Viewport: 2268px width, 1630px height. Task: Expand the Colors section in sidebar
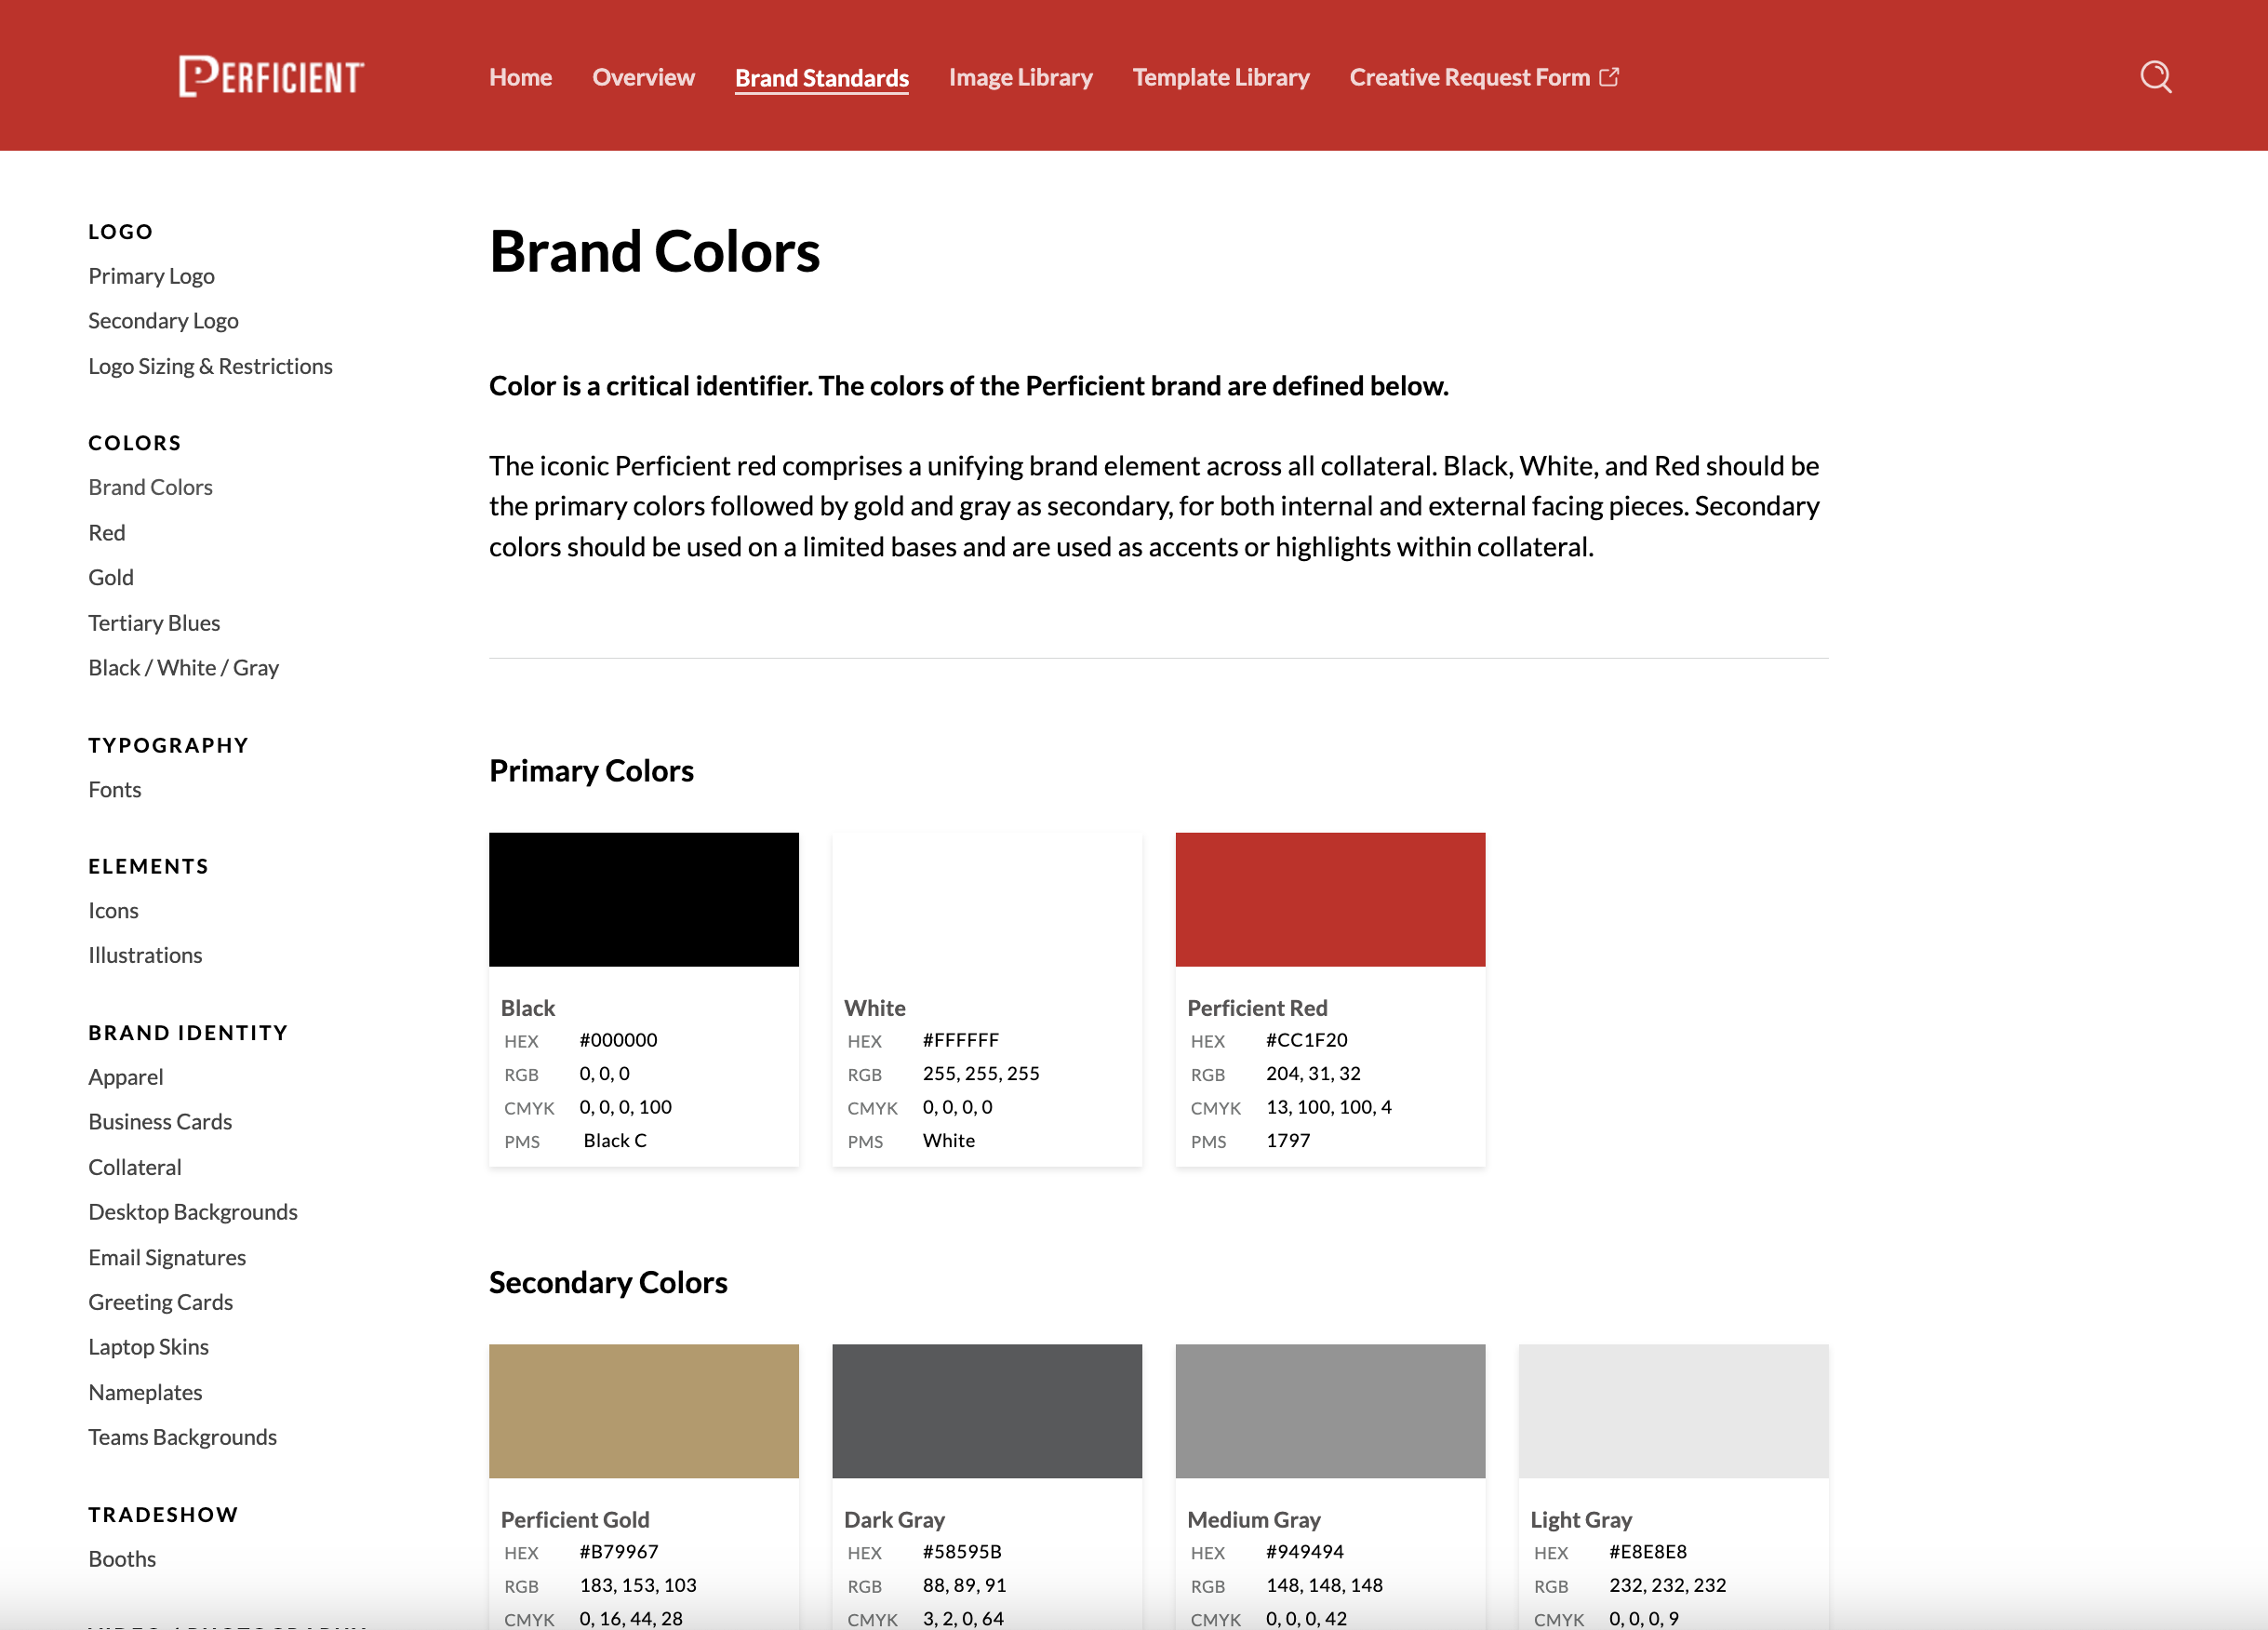(136, 442)
